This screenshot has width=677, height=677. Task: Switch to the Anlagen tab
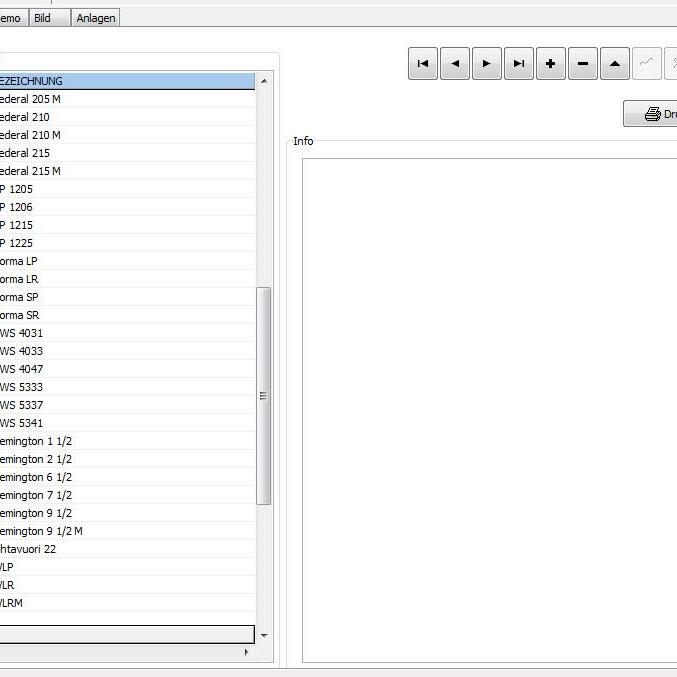(95, 18)
